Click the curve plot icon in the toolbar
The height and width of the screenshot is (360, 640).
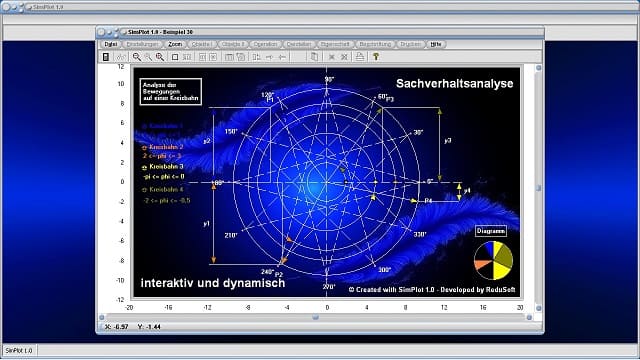[121, 57]
